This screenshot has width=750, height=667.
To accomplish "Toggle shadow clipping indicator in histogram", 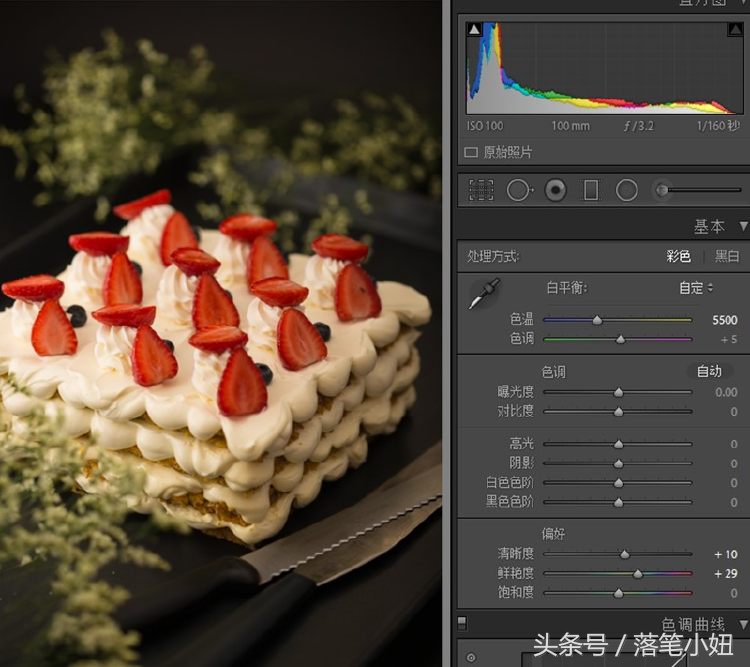I will point(474,30).
